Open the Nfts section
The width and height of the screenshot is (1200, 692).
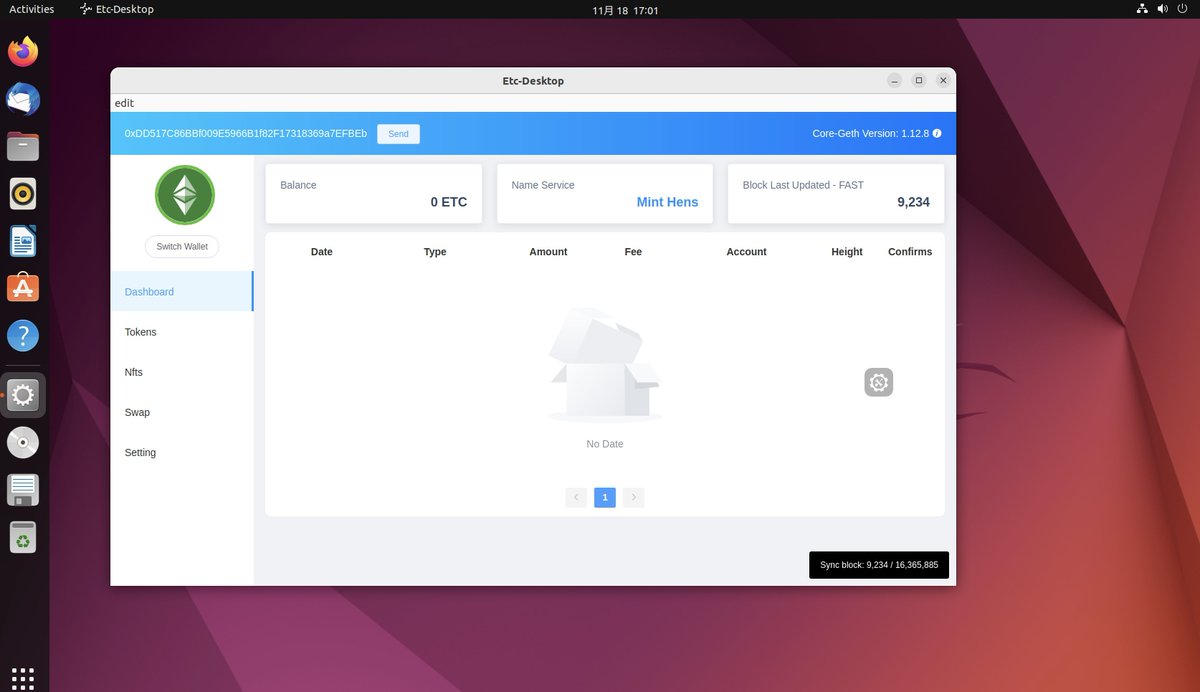tap(182, 372)
